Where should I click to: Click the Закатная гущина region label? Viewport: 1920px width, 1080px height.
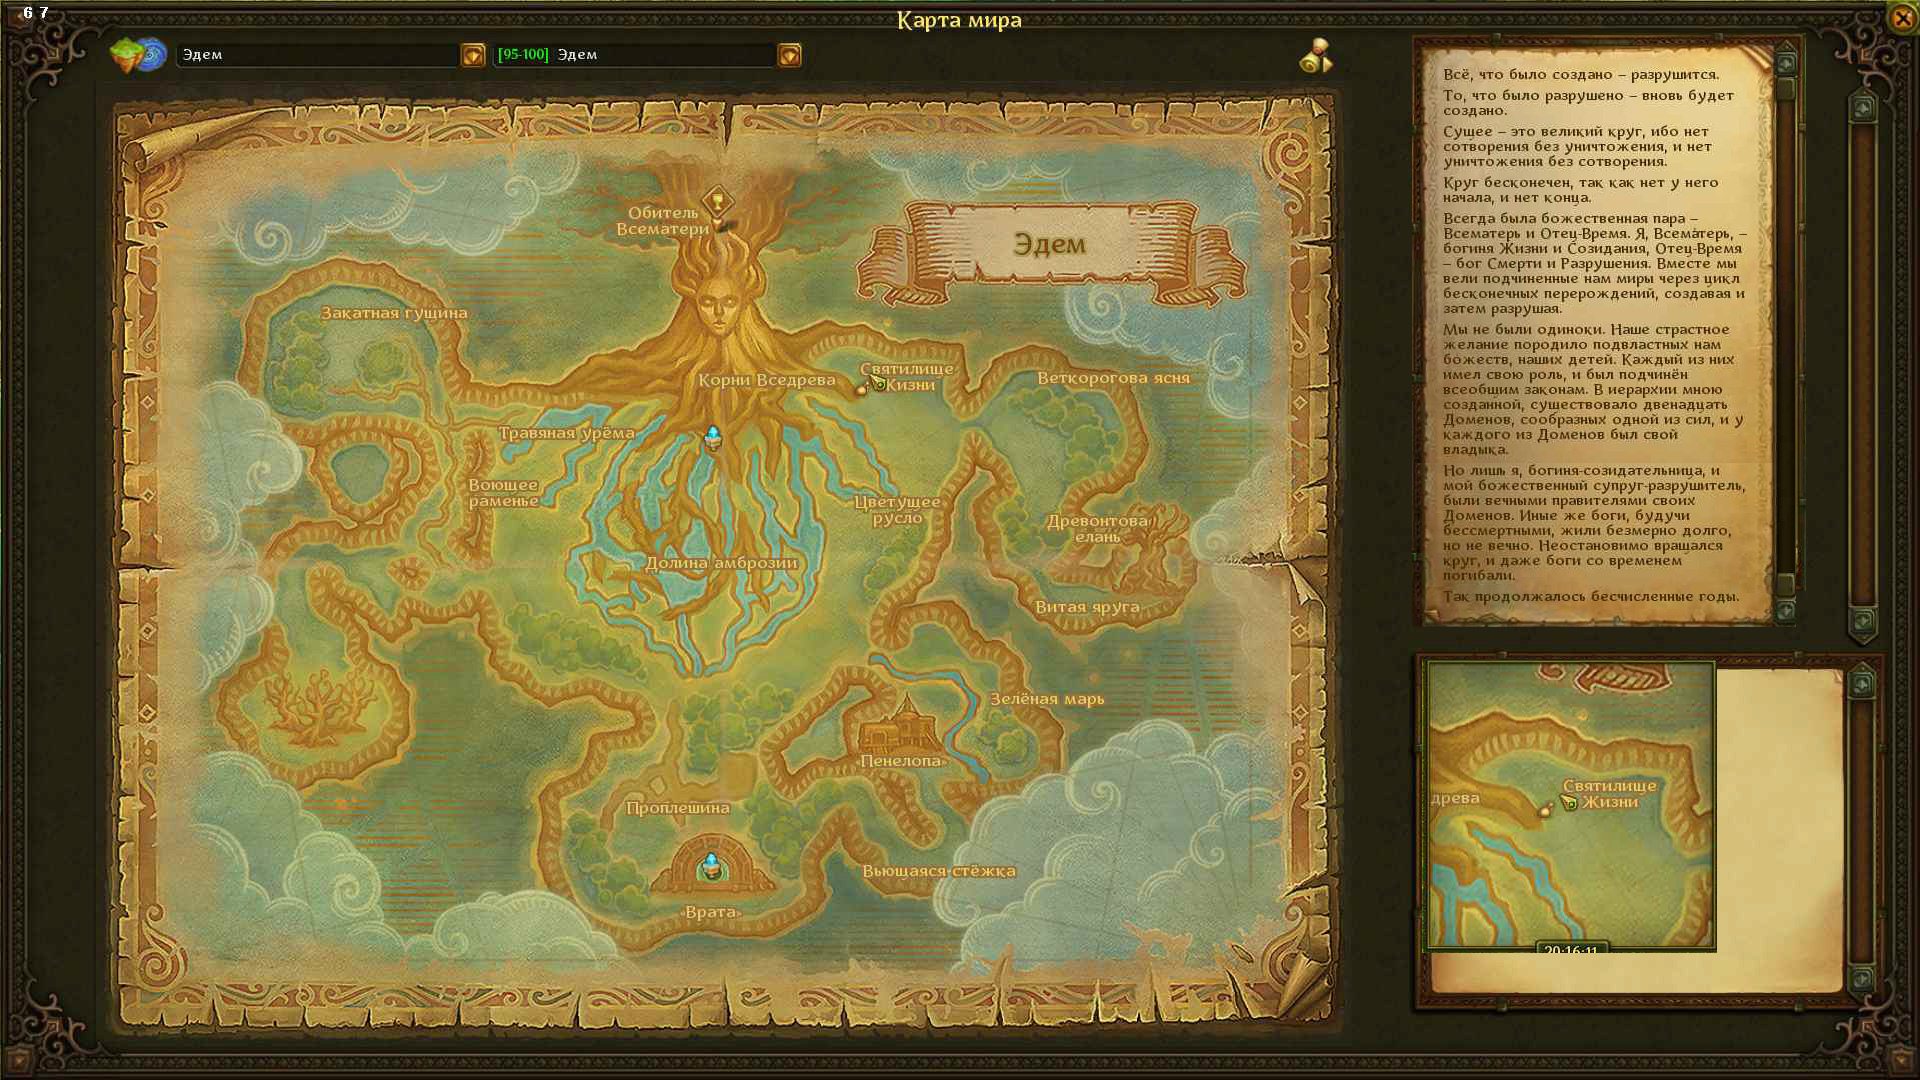[394, 313]
